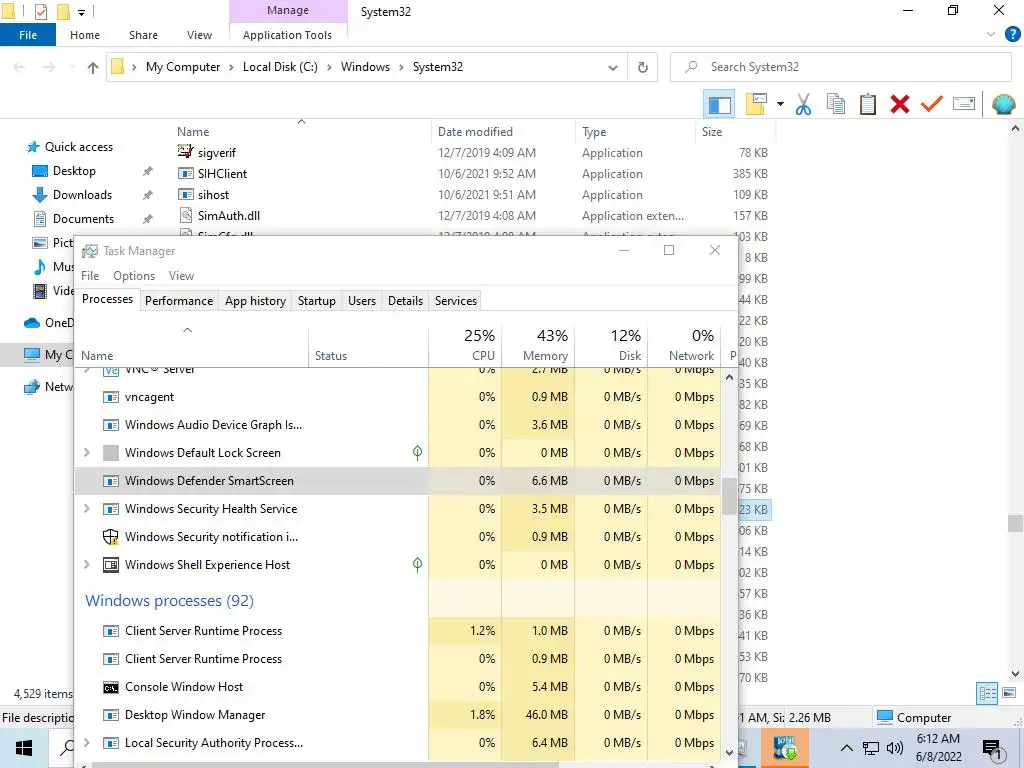Screen dimensions: 1024x768
Task: Sort processes by the Memory column
Action: click(x=538, y=345)
